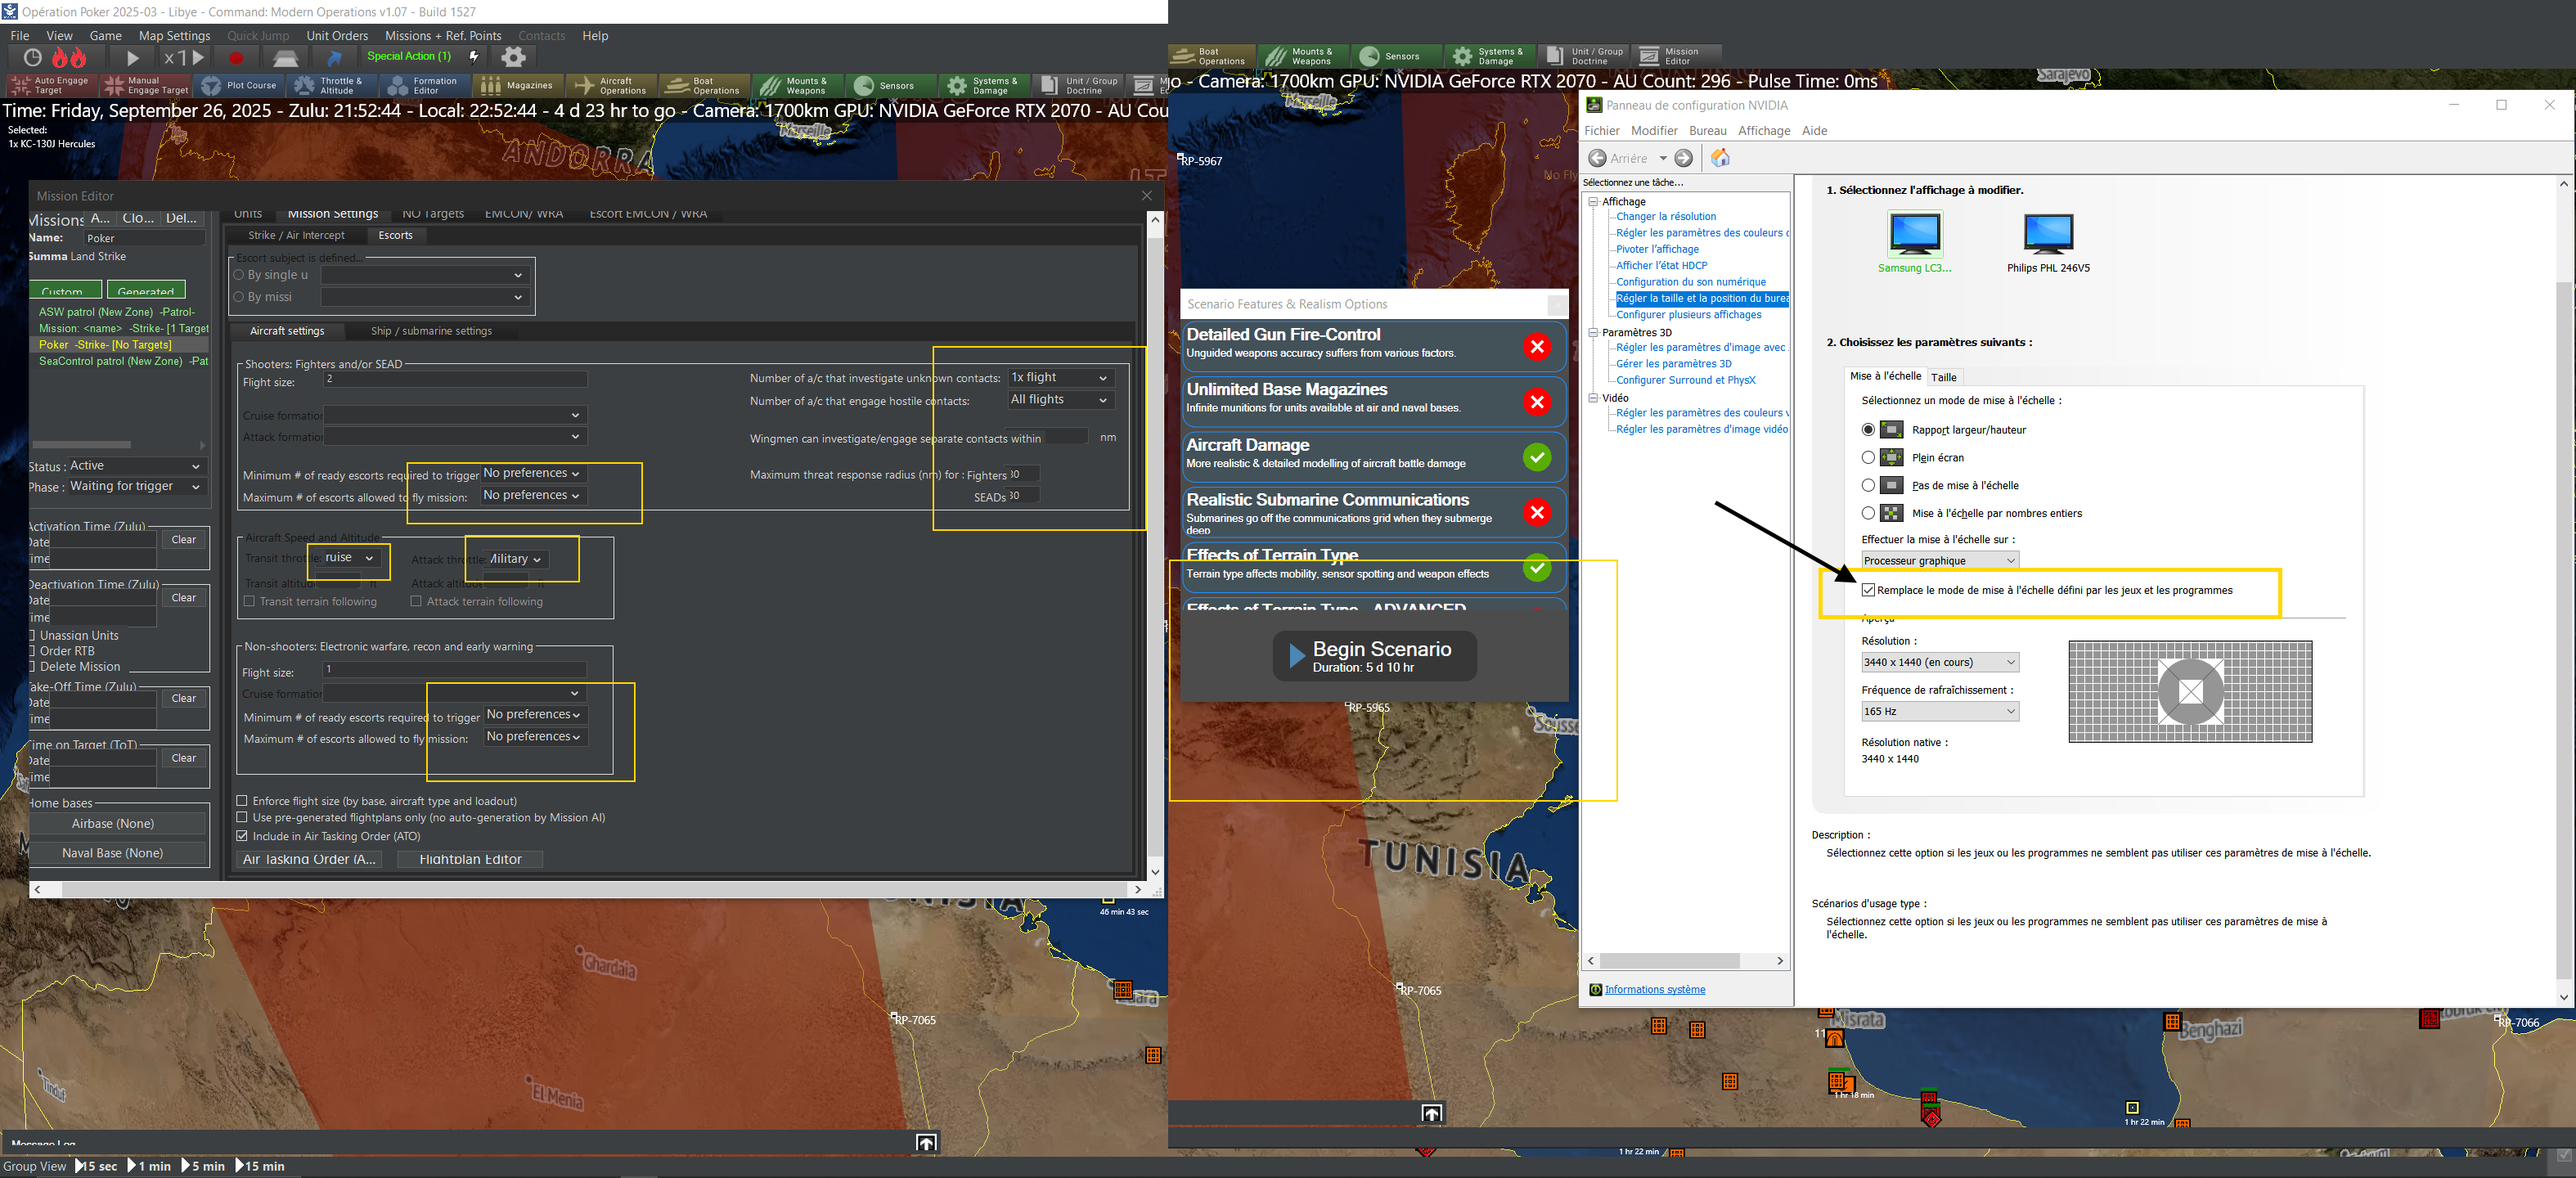Open 1x flight investigate contacts dropdown
The height and width of the screenshot is (1178, 2576).
click(x=1060, y=378)
